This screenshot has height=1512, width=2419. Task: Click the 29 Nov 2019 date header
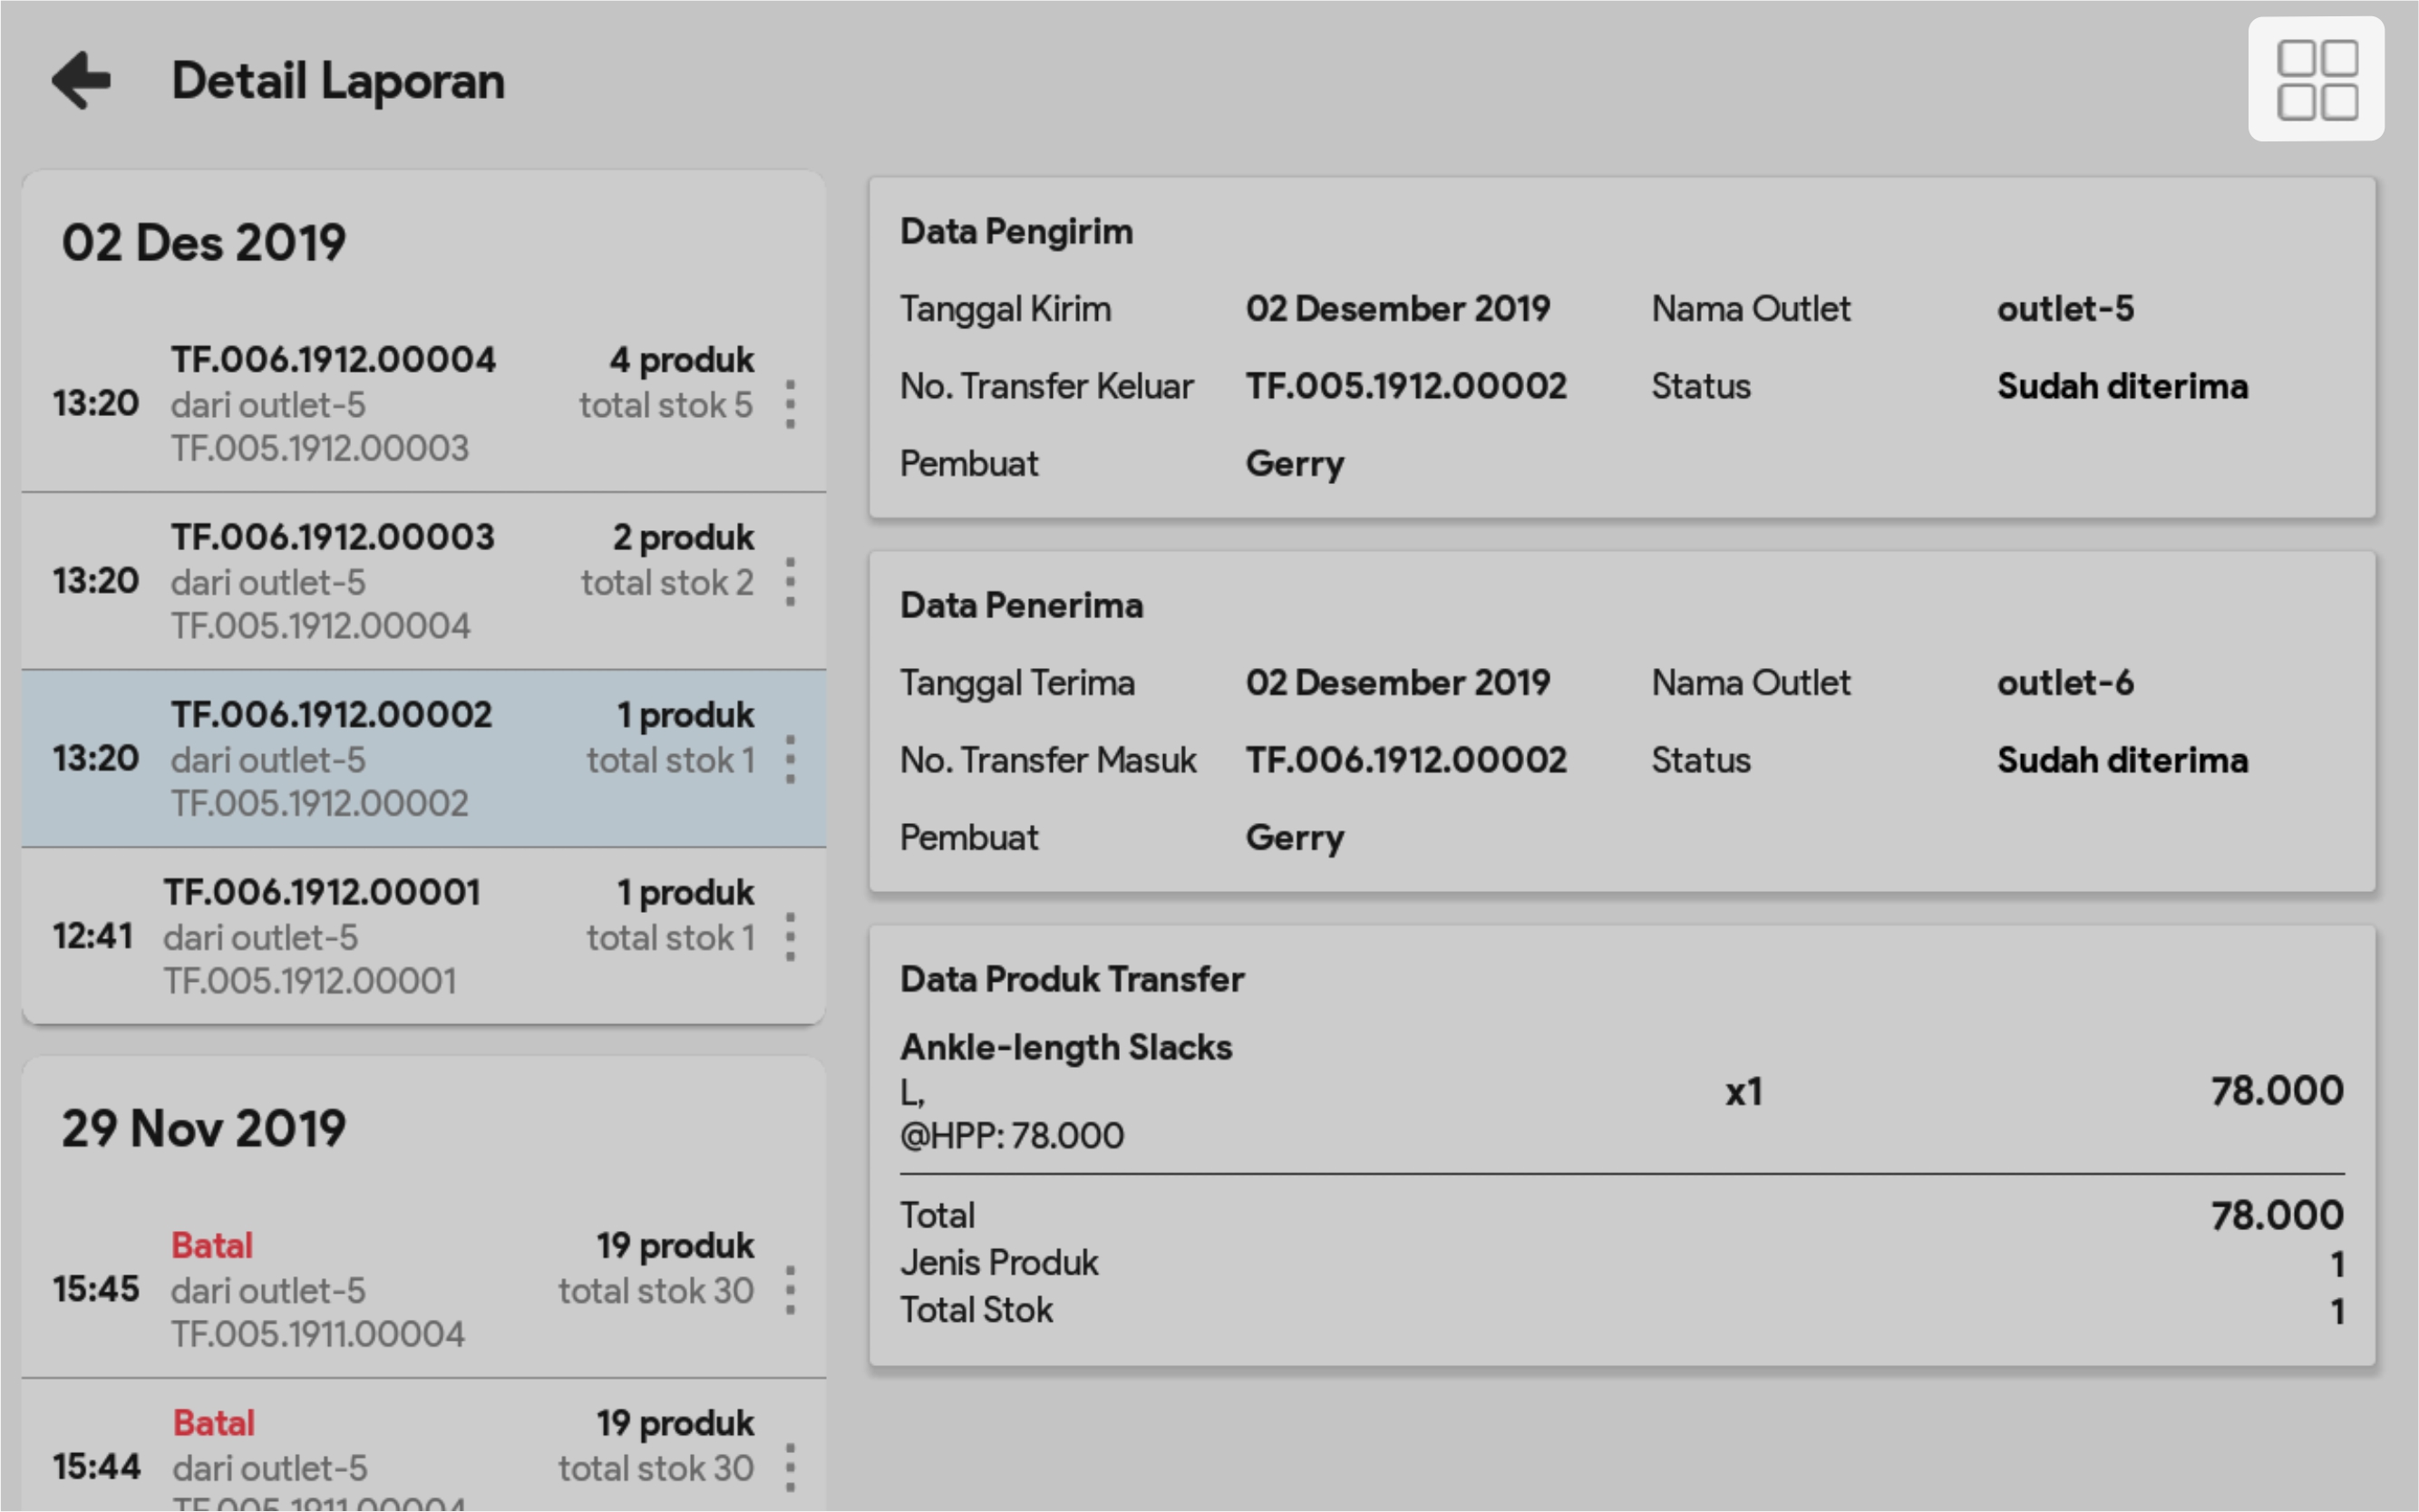pos(204,1129)
